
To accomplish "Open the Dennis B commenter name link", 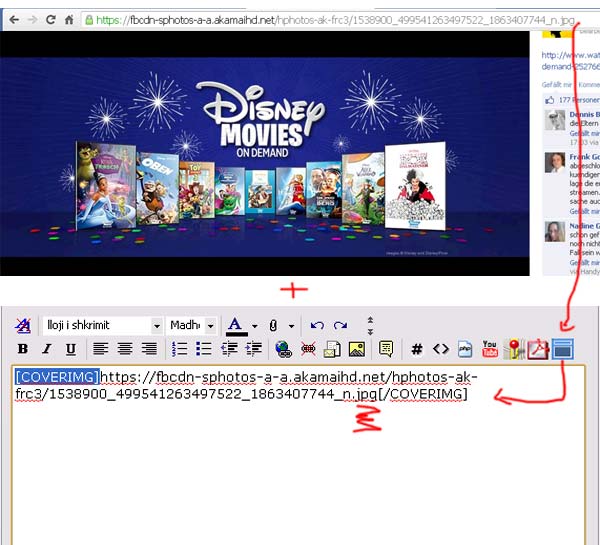I will pyautogui.click(x=584, y=114).
